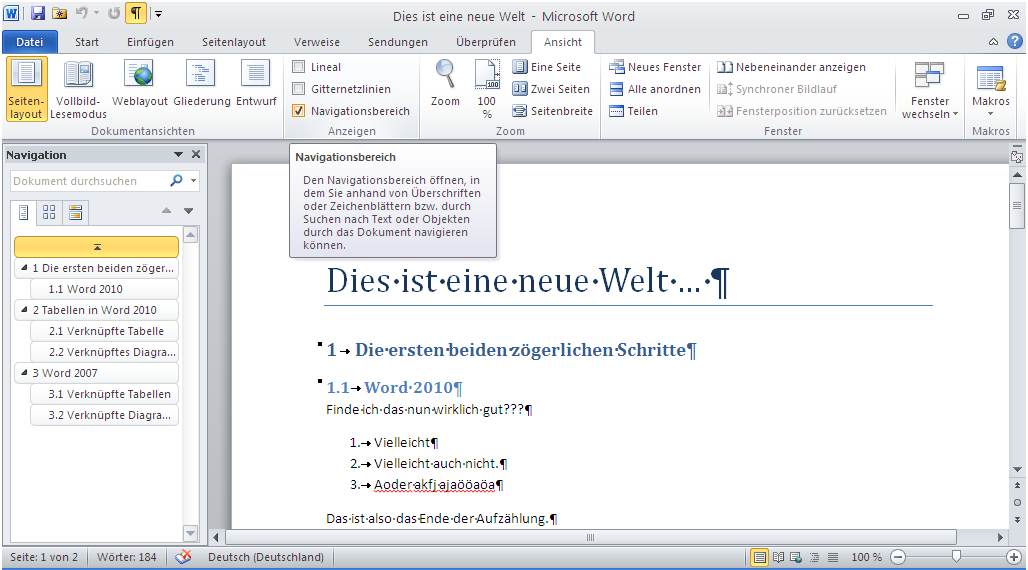Switch to Entwurf draft view

[x=256, y=84]
